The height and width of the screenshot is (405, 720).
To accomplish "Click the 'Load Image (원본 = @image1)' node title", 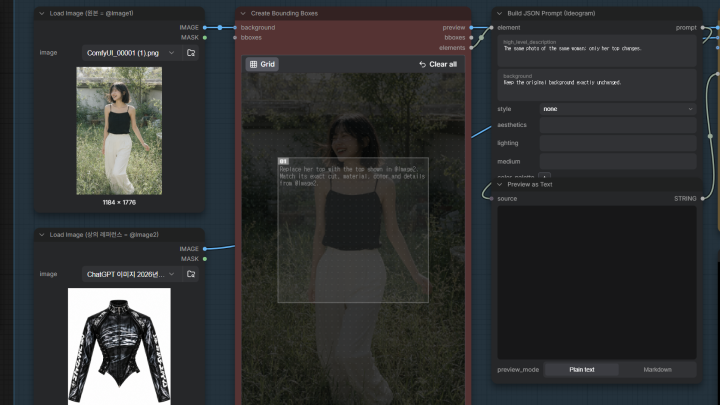I will (91, 14).
